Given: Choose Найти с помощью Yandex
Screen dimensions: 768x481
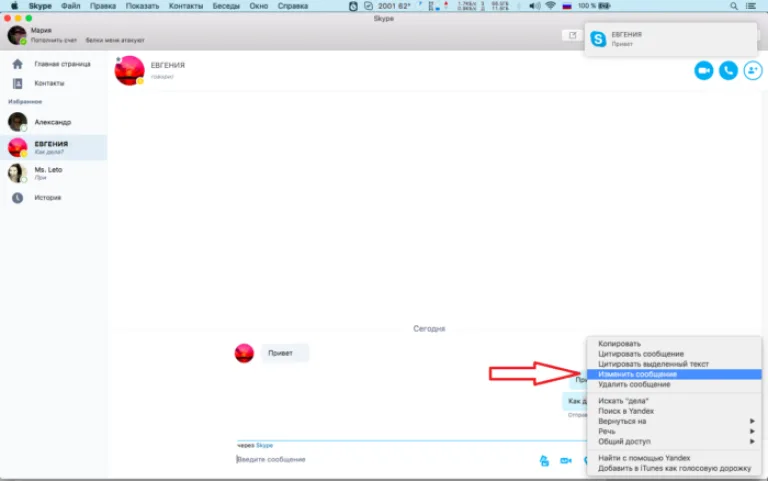Looking at the screenshot, I should (674, 458).
